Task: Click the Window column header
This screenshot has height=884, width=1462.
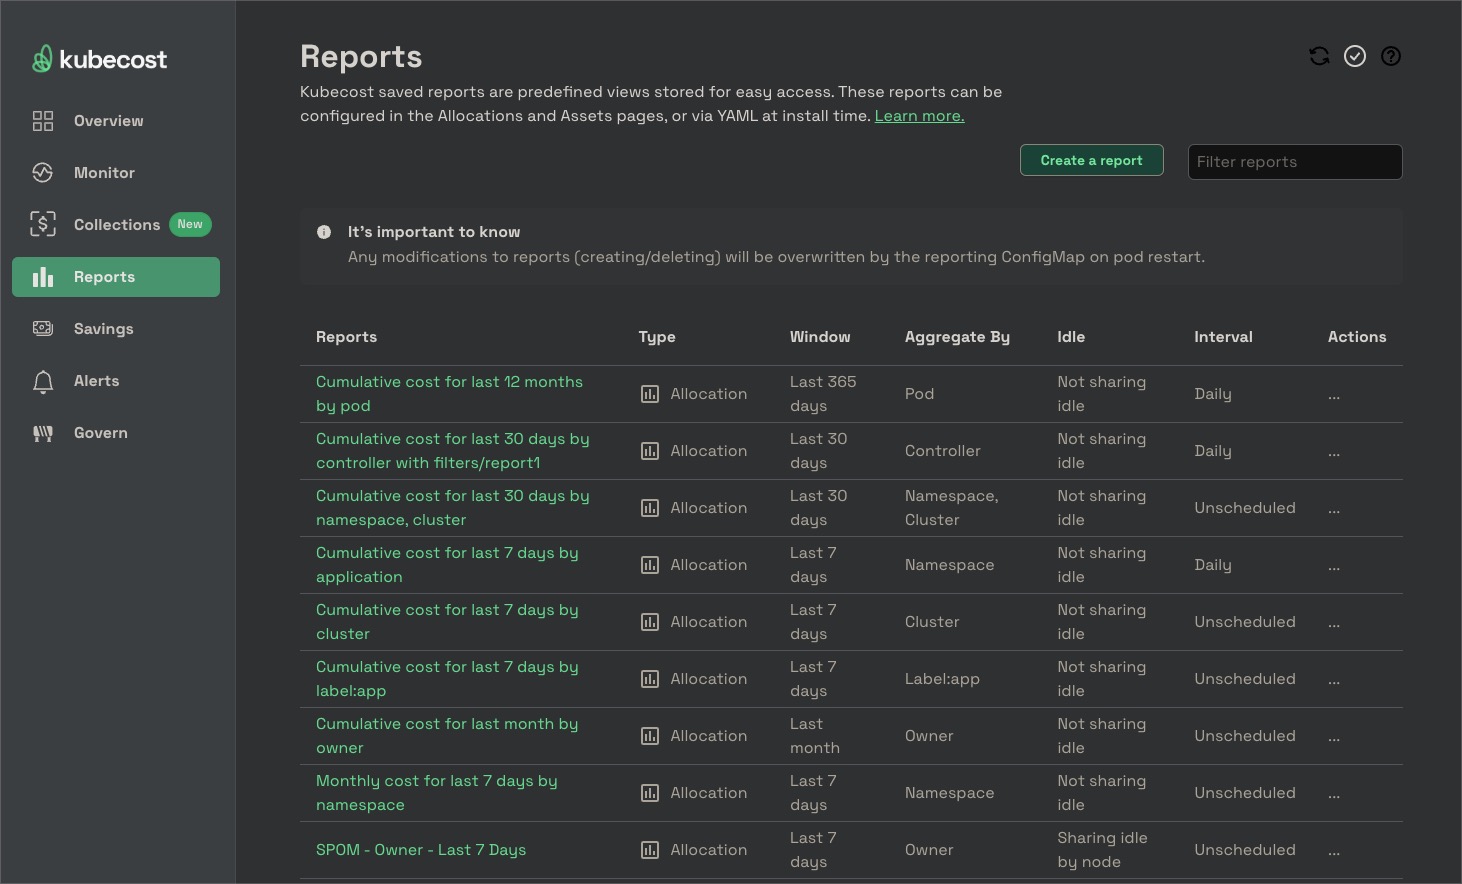Action: [820, 337]
